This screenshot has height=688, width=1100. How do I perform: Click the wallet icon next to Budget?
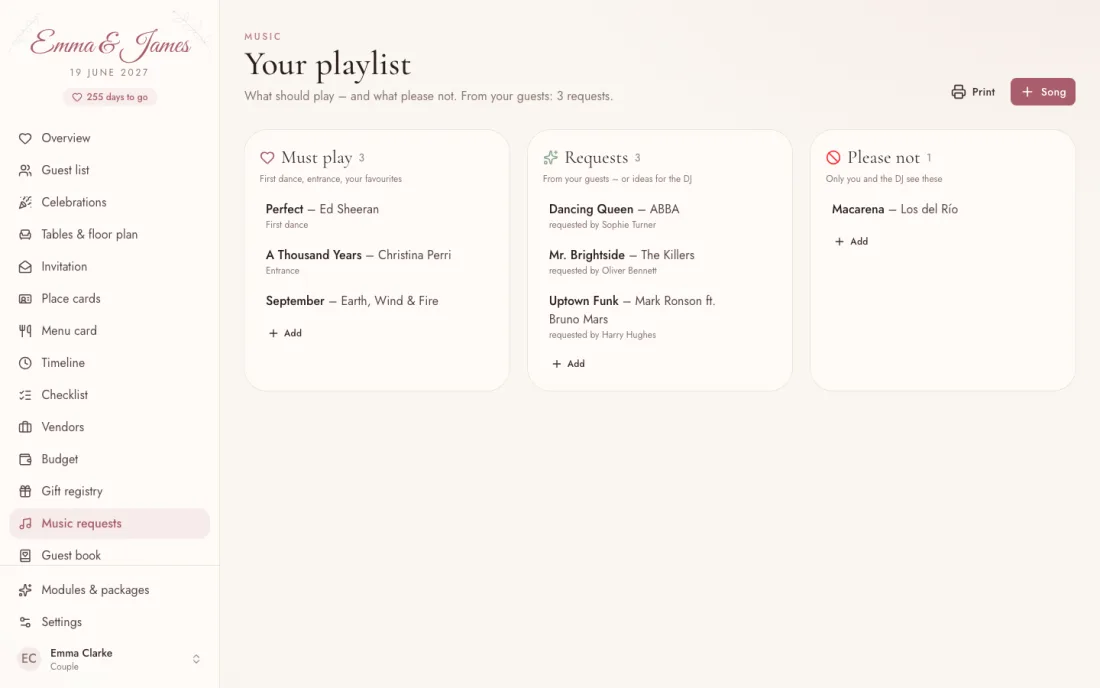point(25,459)
